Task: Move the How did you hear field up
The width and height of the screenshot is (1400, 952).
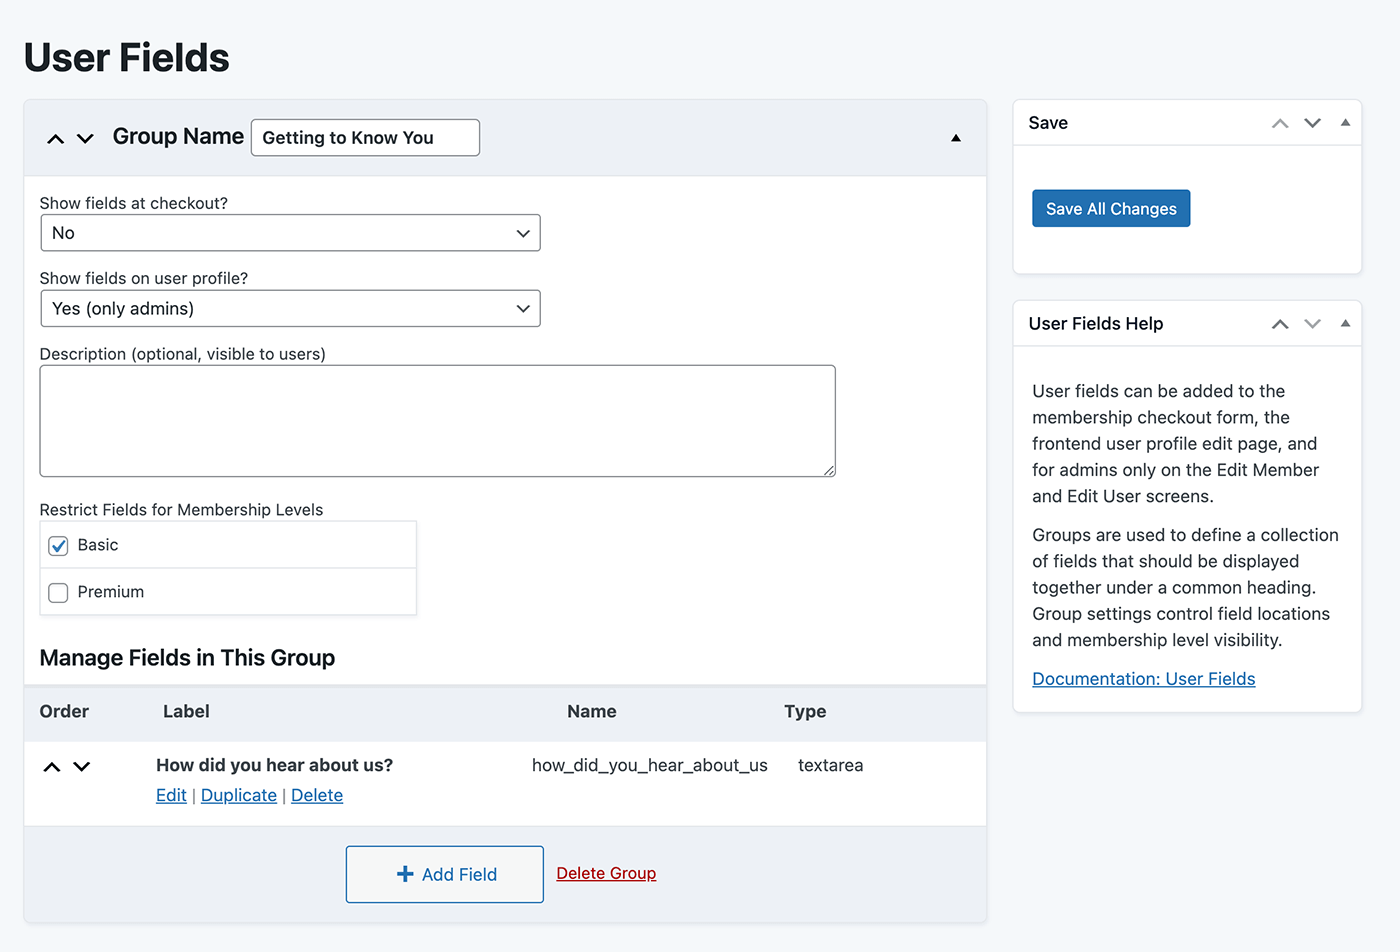Action: (52, 766)
